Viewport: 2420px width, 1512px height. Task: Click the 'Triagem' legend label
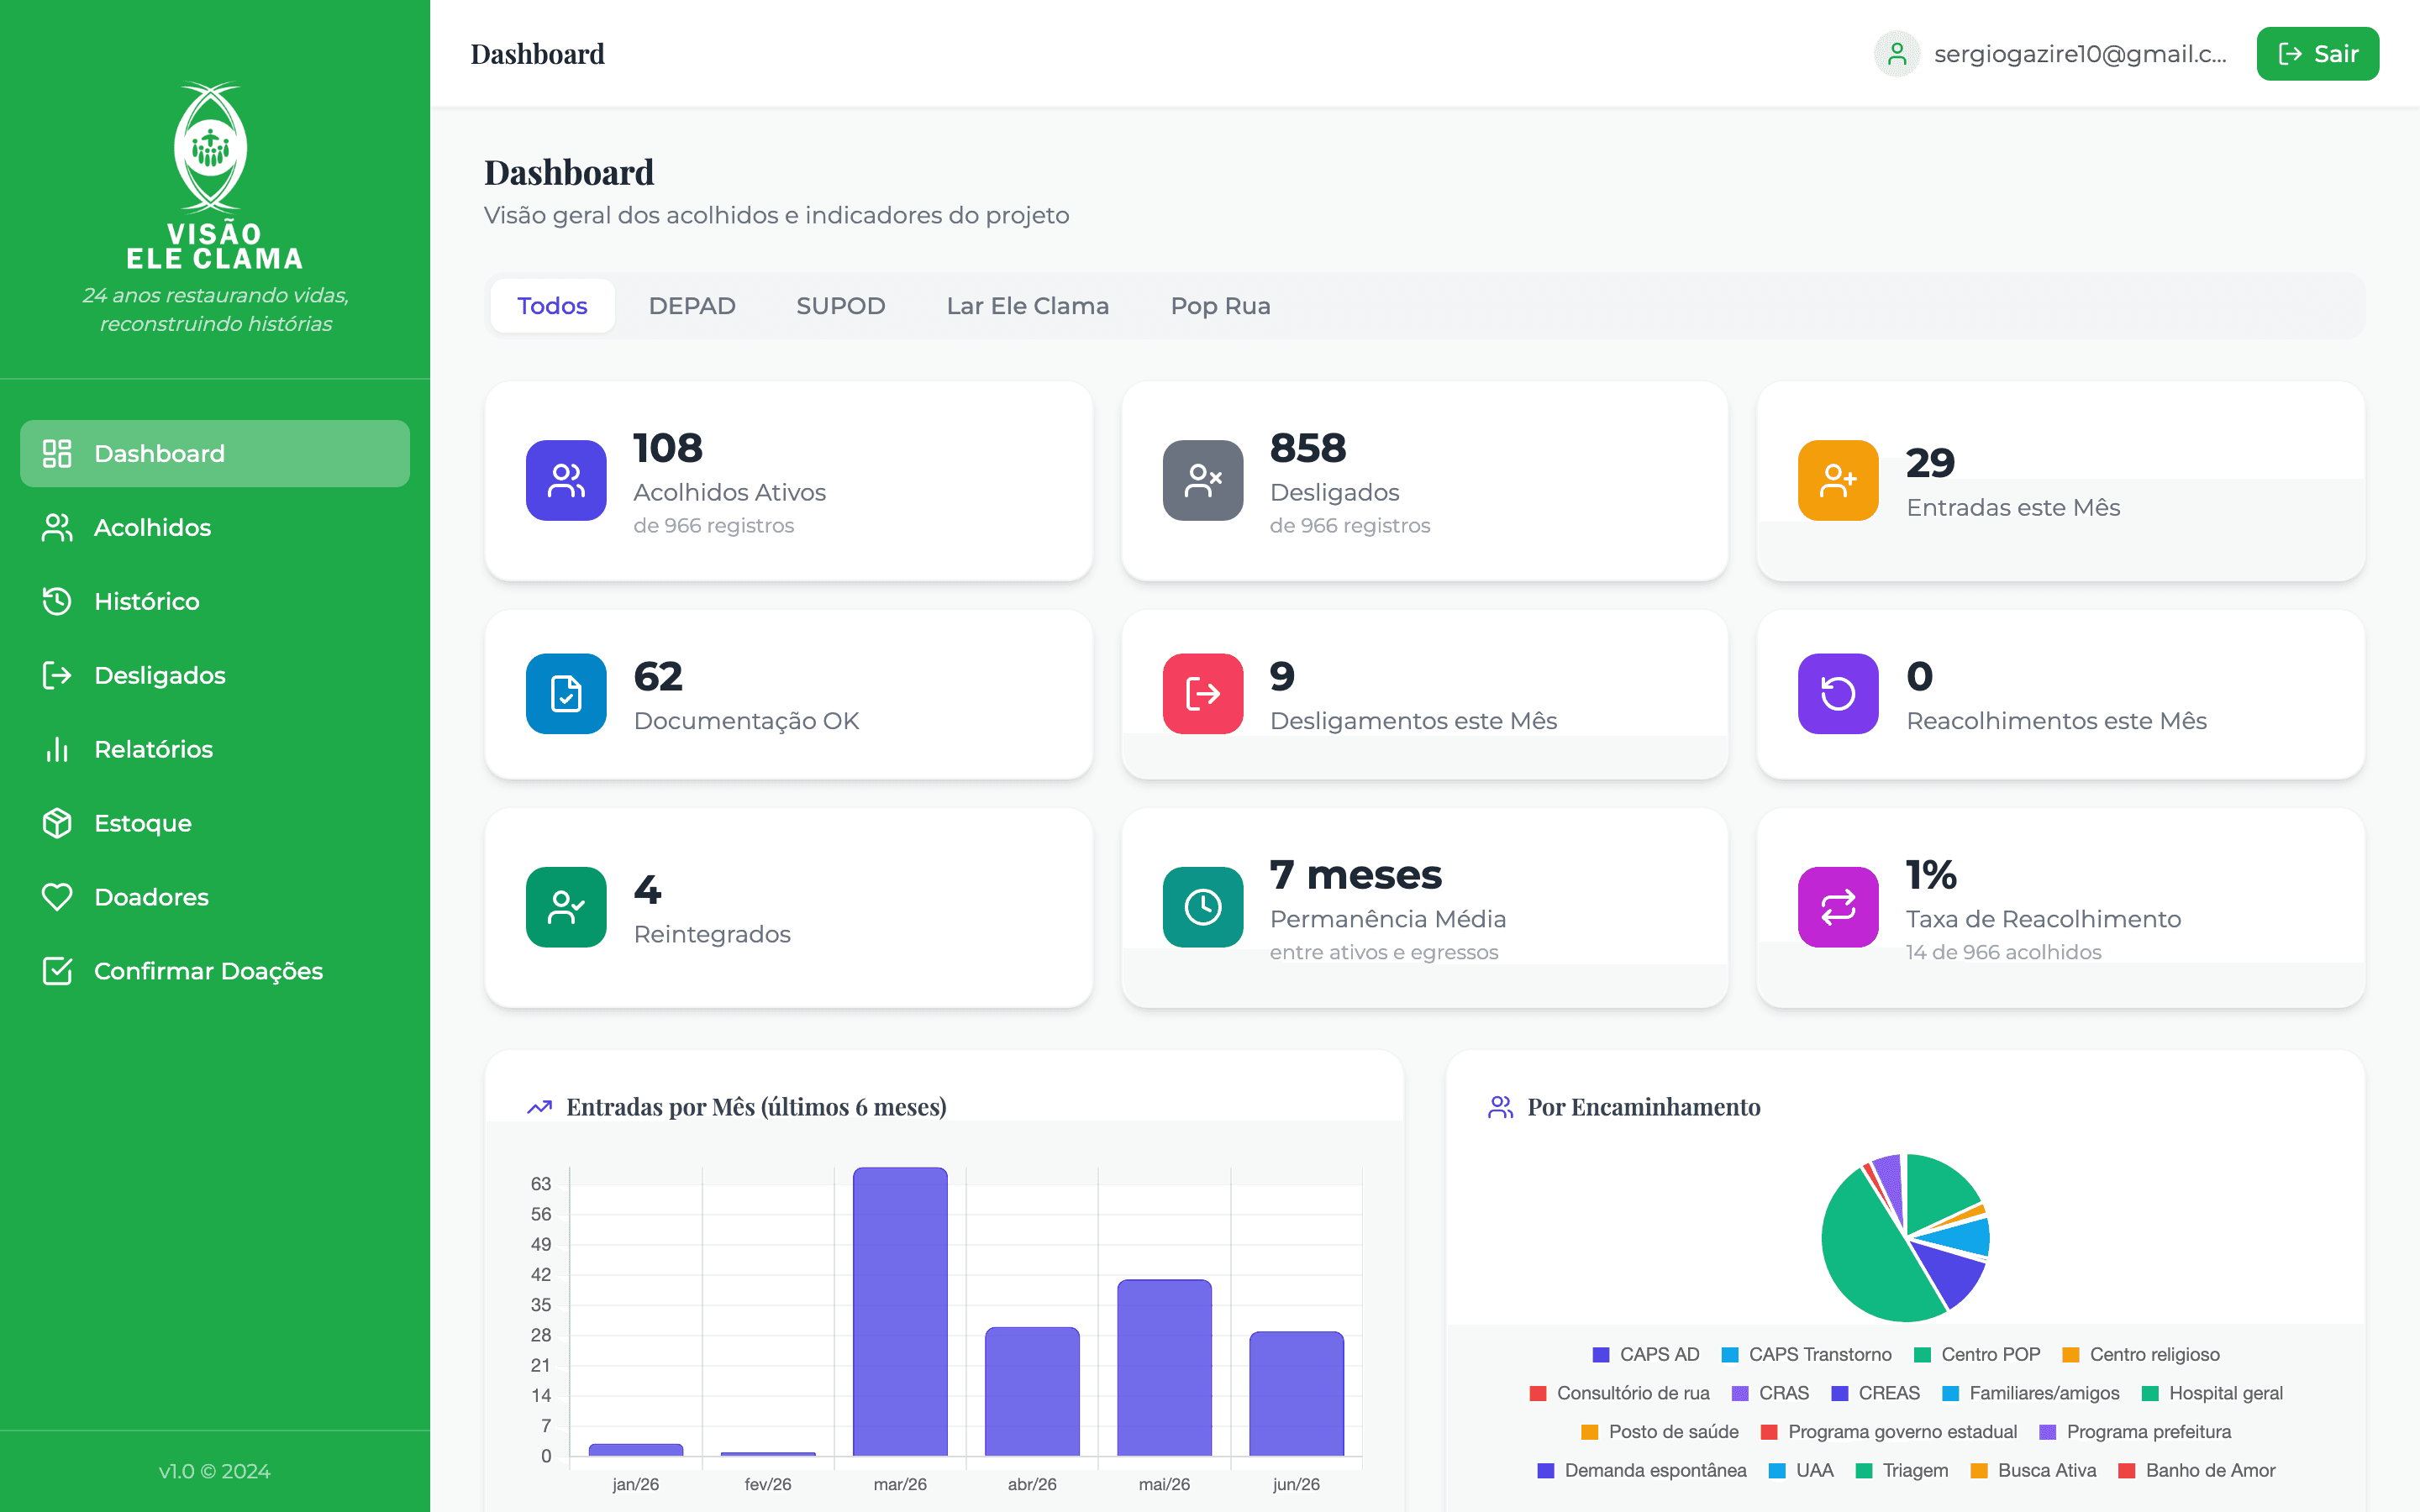1915,1471
